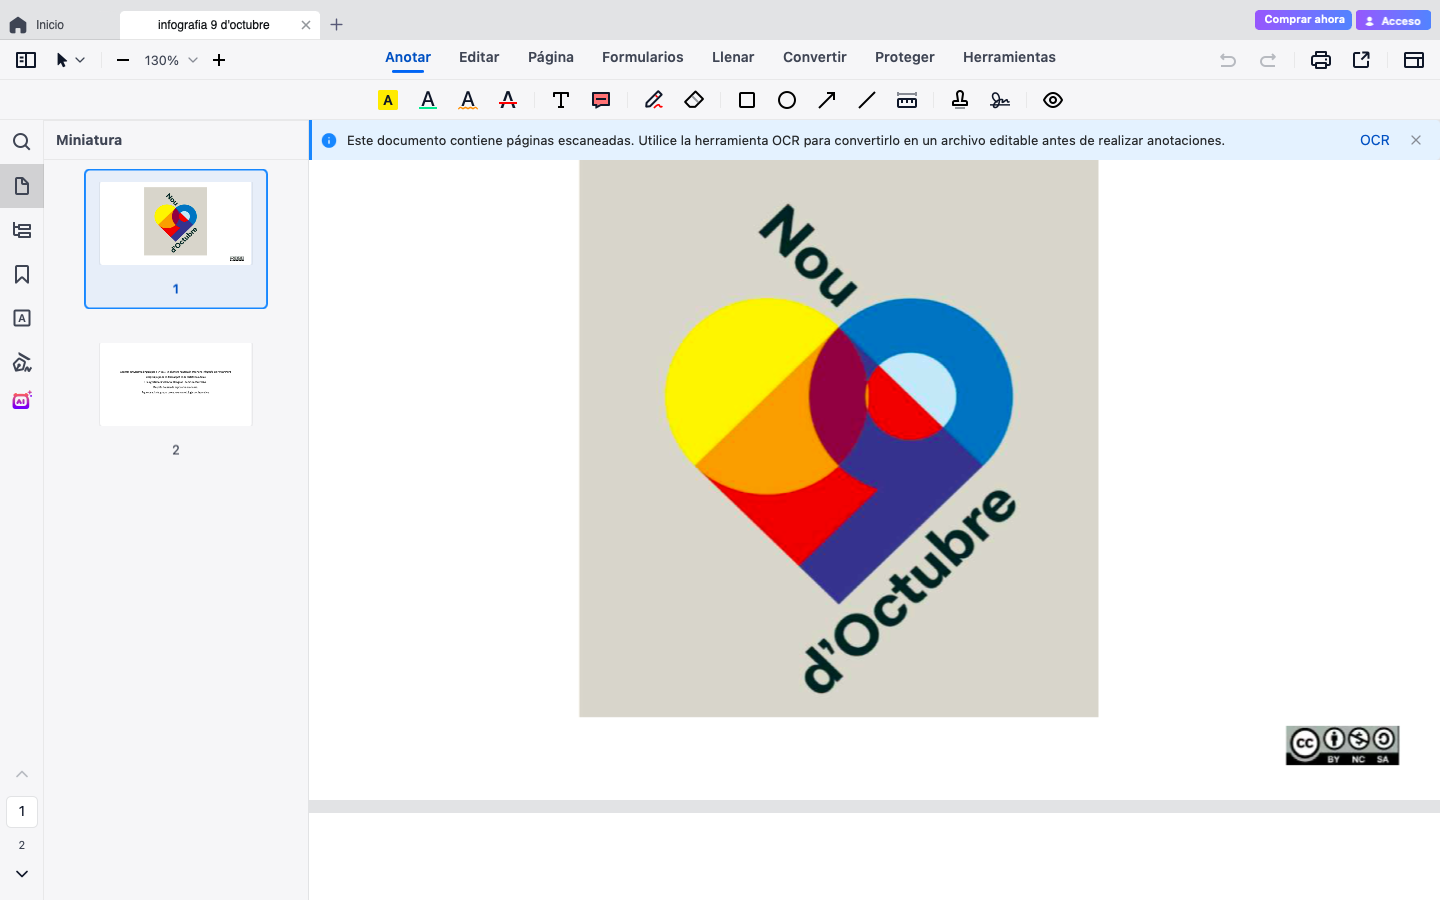Viewport: 1440px width, 900px height.
Task: Toggle annotation visibility eye icon
Action: click(1053, 100)
